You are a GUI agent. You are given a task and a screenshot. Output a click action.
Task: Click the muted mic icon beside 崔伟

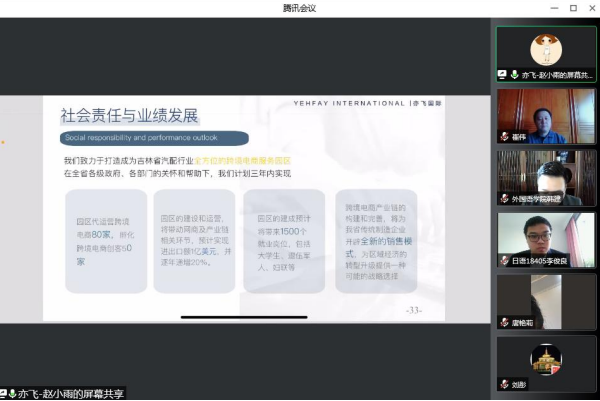click(x=505, y=137)
